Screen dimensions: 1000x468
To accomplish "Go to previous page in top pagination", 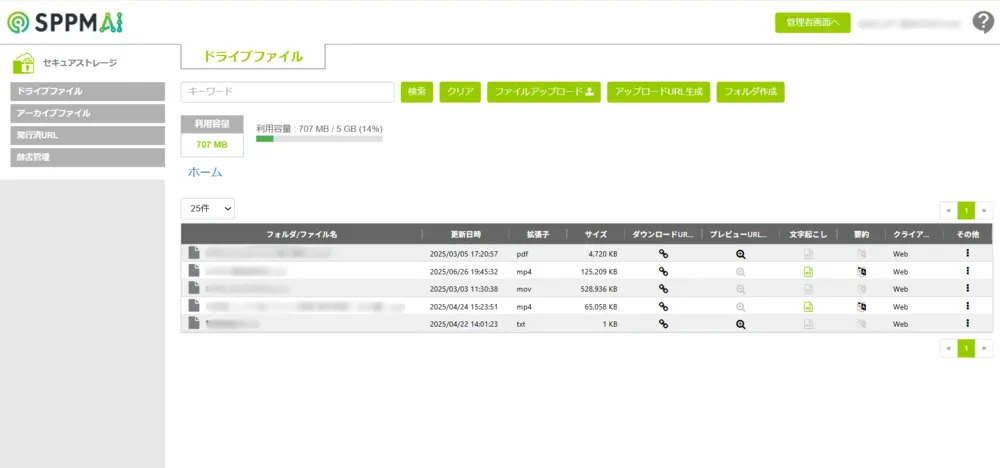I will (948, 210).
